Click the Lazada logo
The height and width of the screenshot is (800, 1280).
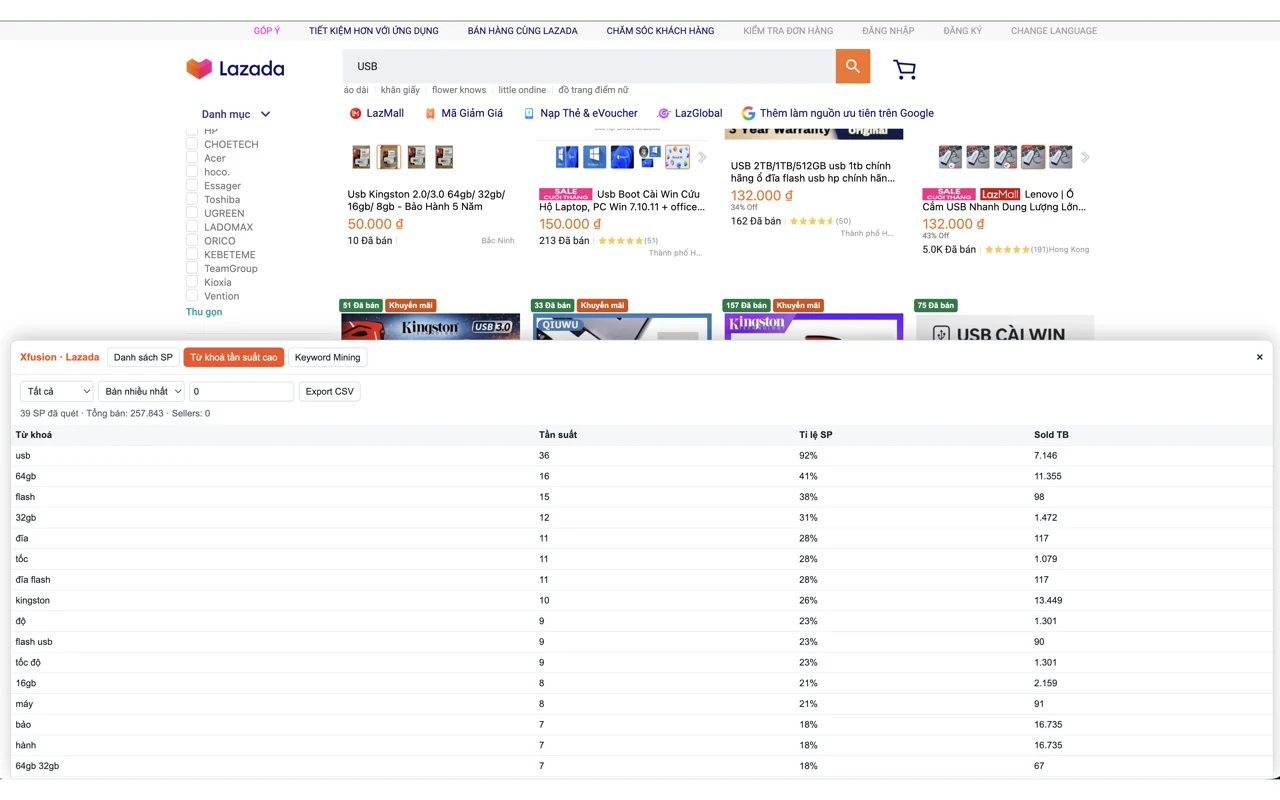235,68
